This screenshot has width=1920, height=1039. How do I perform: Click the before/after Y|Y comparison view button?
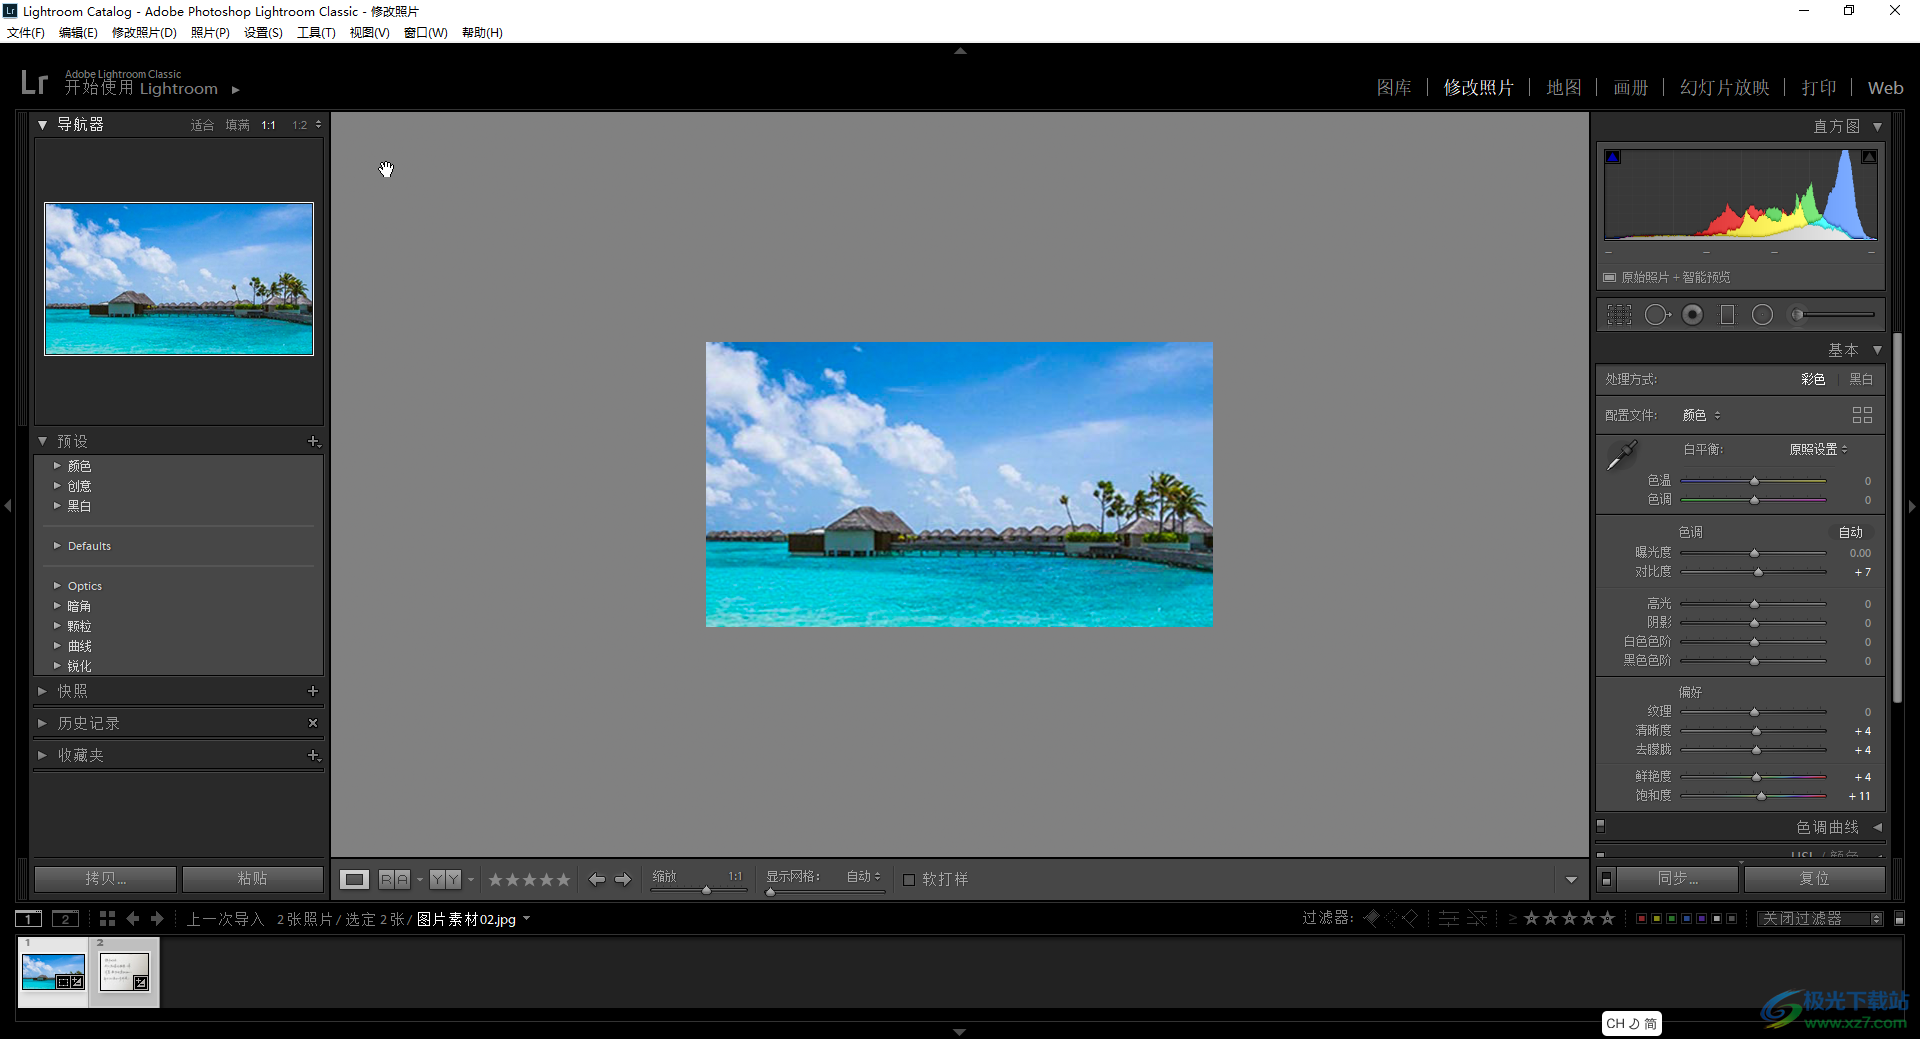pos(445,879)
